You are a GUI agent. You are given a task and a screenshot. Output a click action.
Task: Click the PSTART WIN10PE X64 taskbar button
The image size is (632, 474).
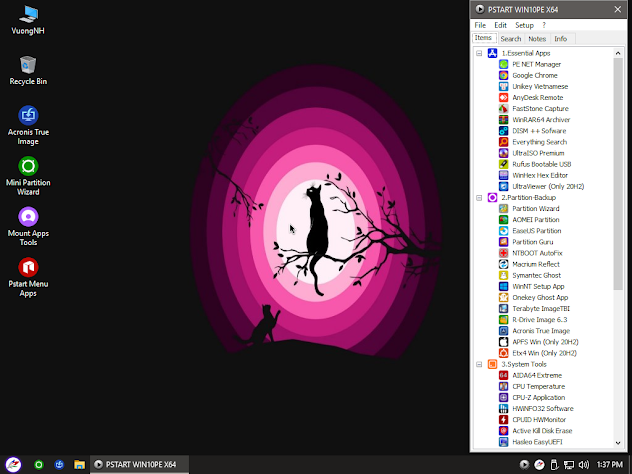pos(135,464)
